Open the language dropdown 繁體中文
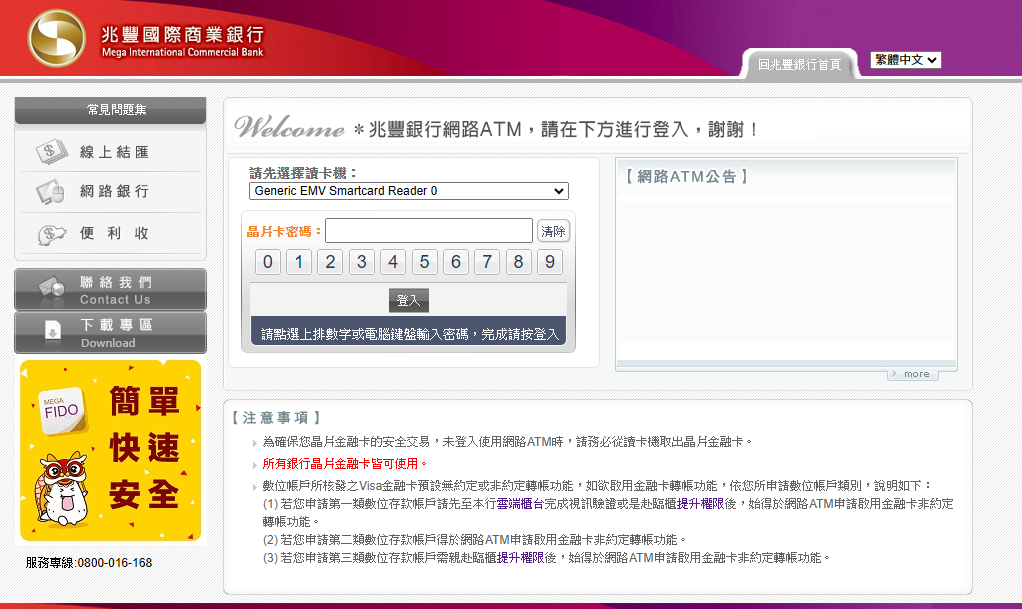The height and width of the screenshot is (609, 1022). point(906,60)
